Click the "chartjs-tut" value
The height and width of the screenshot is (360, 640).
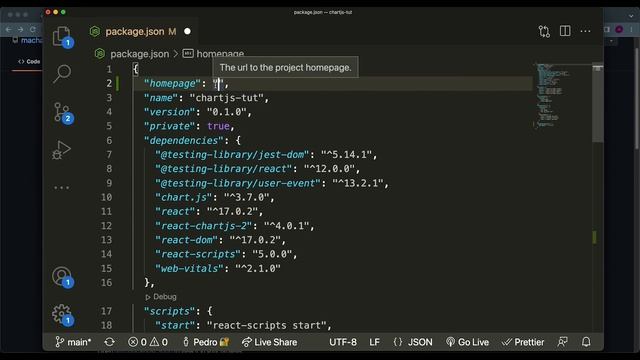click(x=227, y=98)
